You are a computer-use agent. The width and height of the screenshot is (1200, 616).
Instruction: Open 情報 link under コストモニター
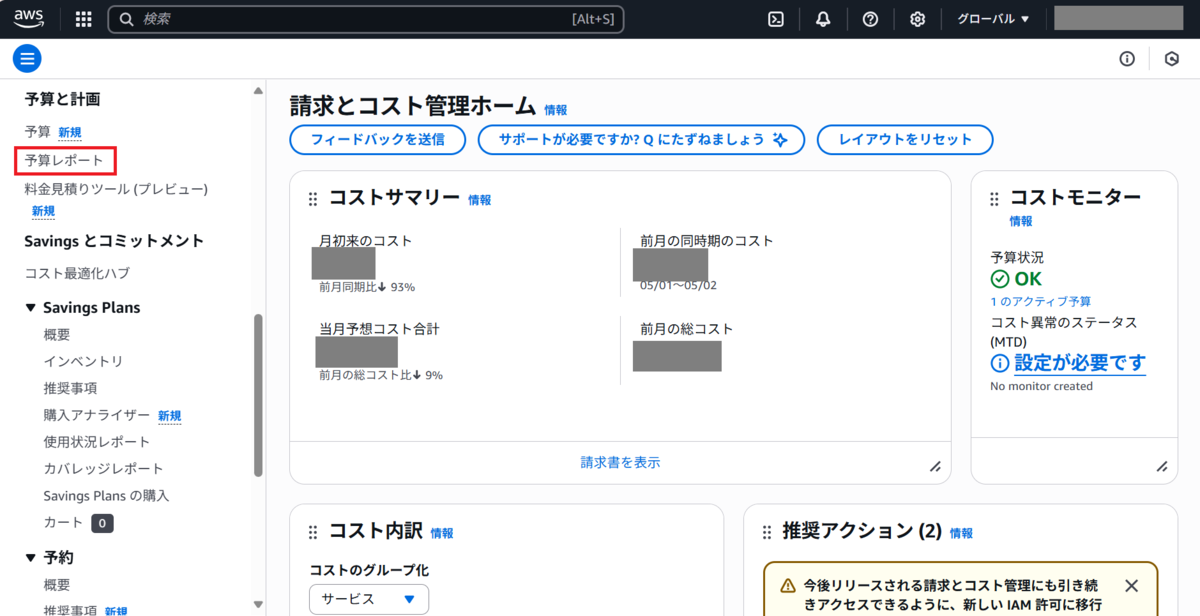[x=1021, y=221]
